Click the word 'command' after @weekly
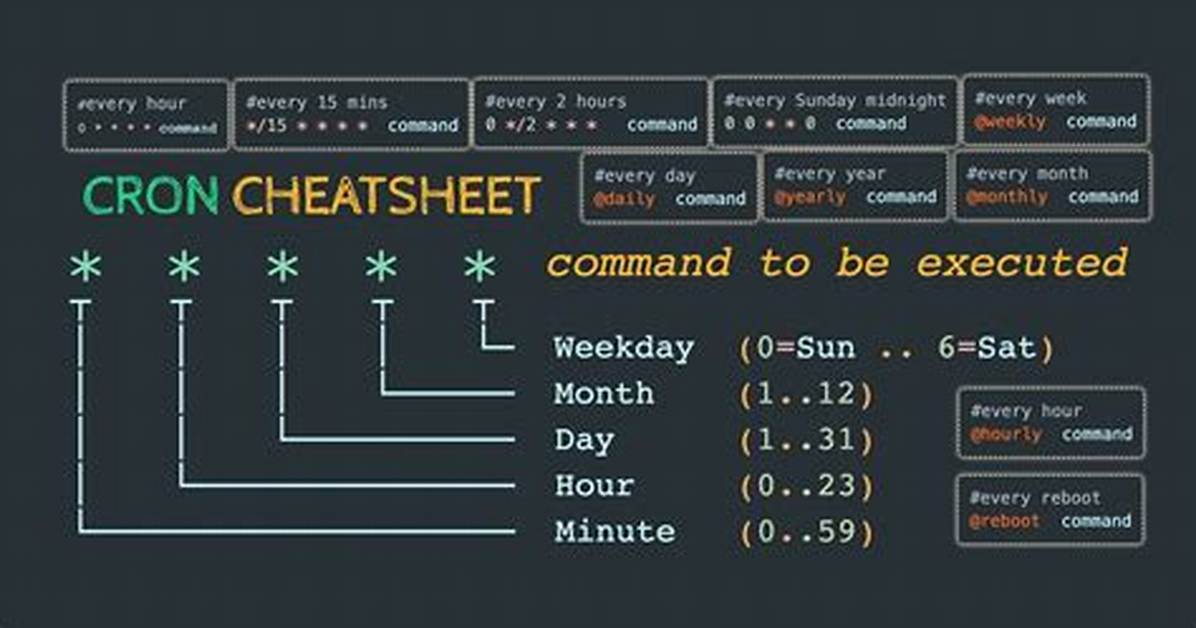This screenshot has width=1196, height=628. tap(1101, 121)
